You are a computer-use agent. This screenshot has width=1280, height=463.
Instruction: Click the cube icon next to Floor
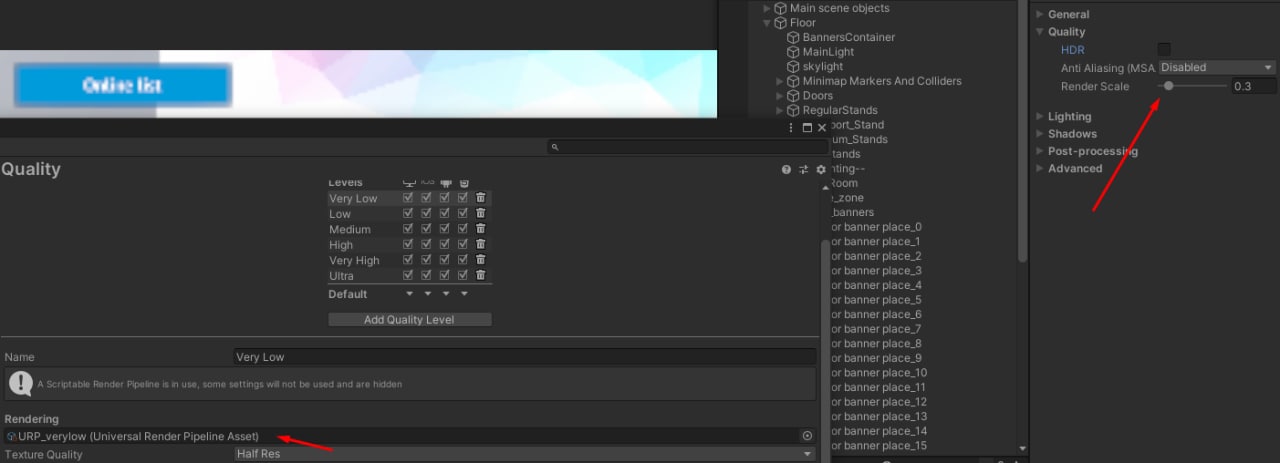780,22
